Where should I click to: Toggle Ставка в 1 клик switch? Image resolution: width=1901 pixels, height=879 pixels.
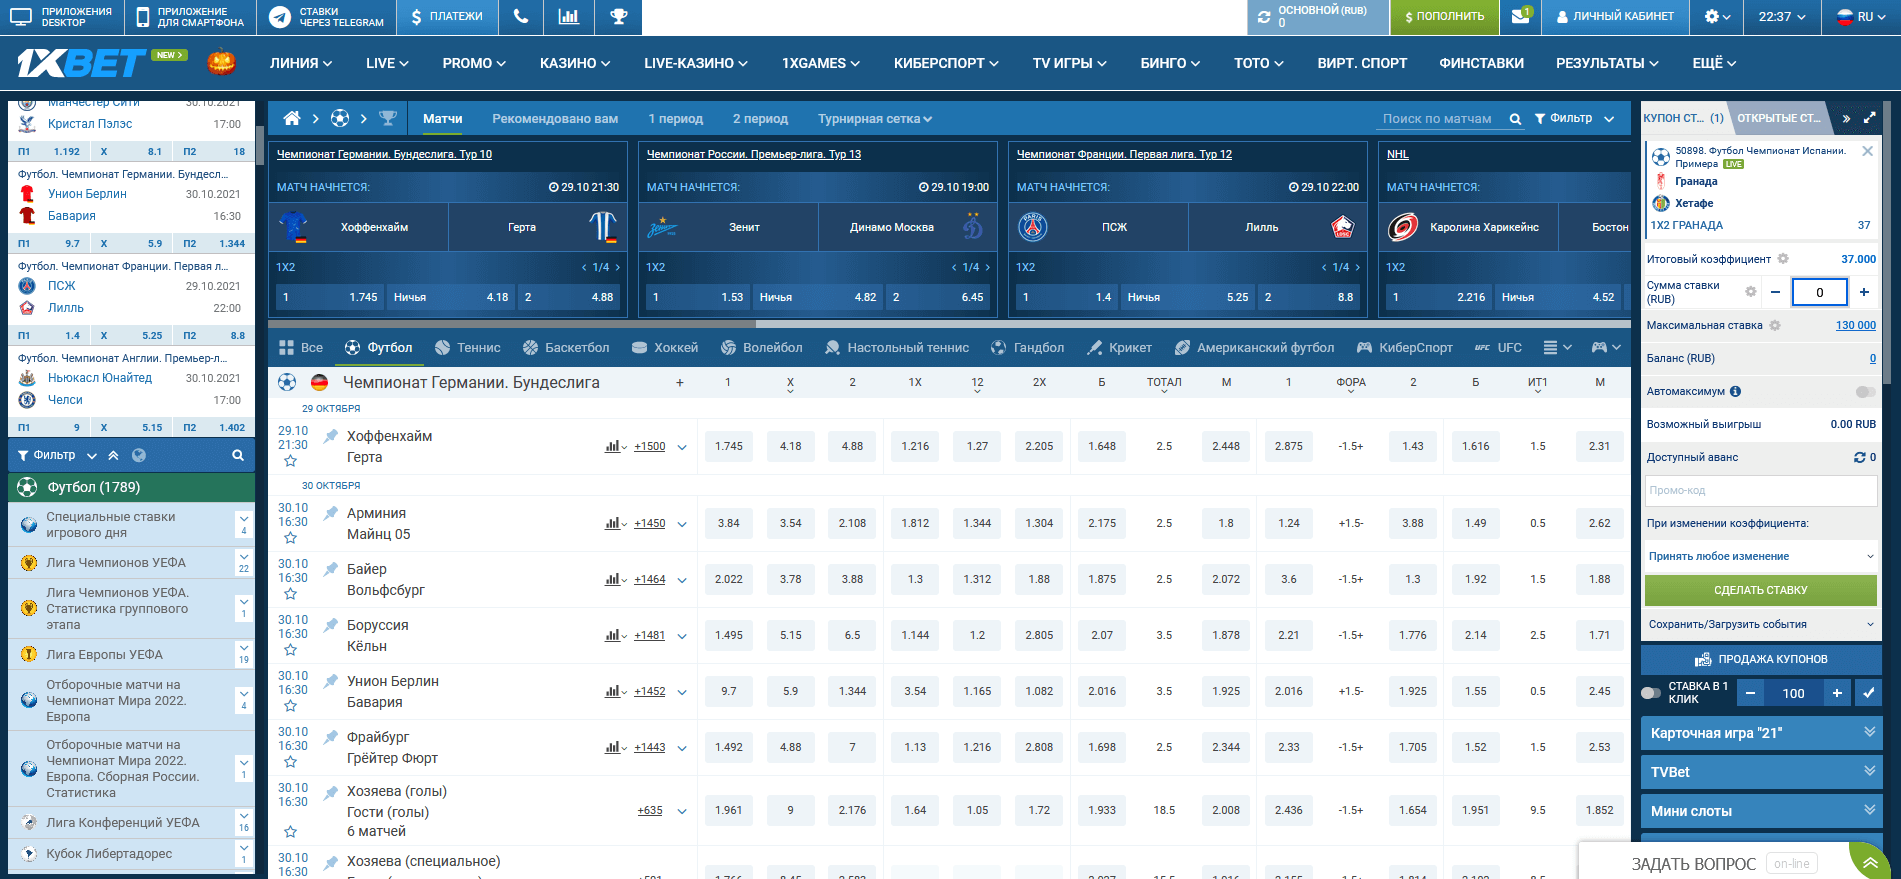[x=1651, y=693]
